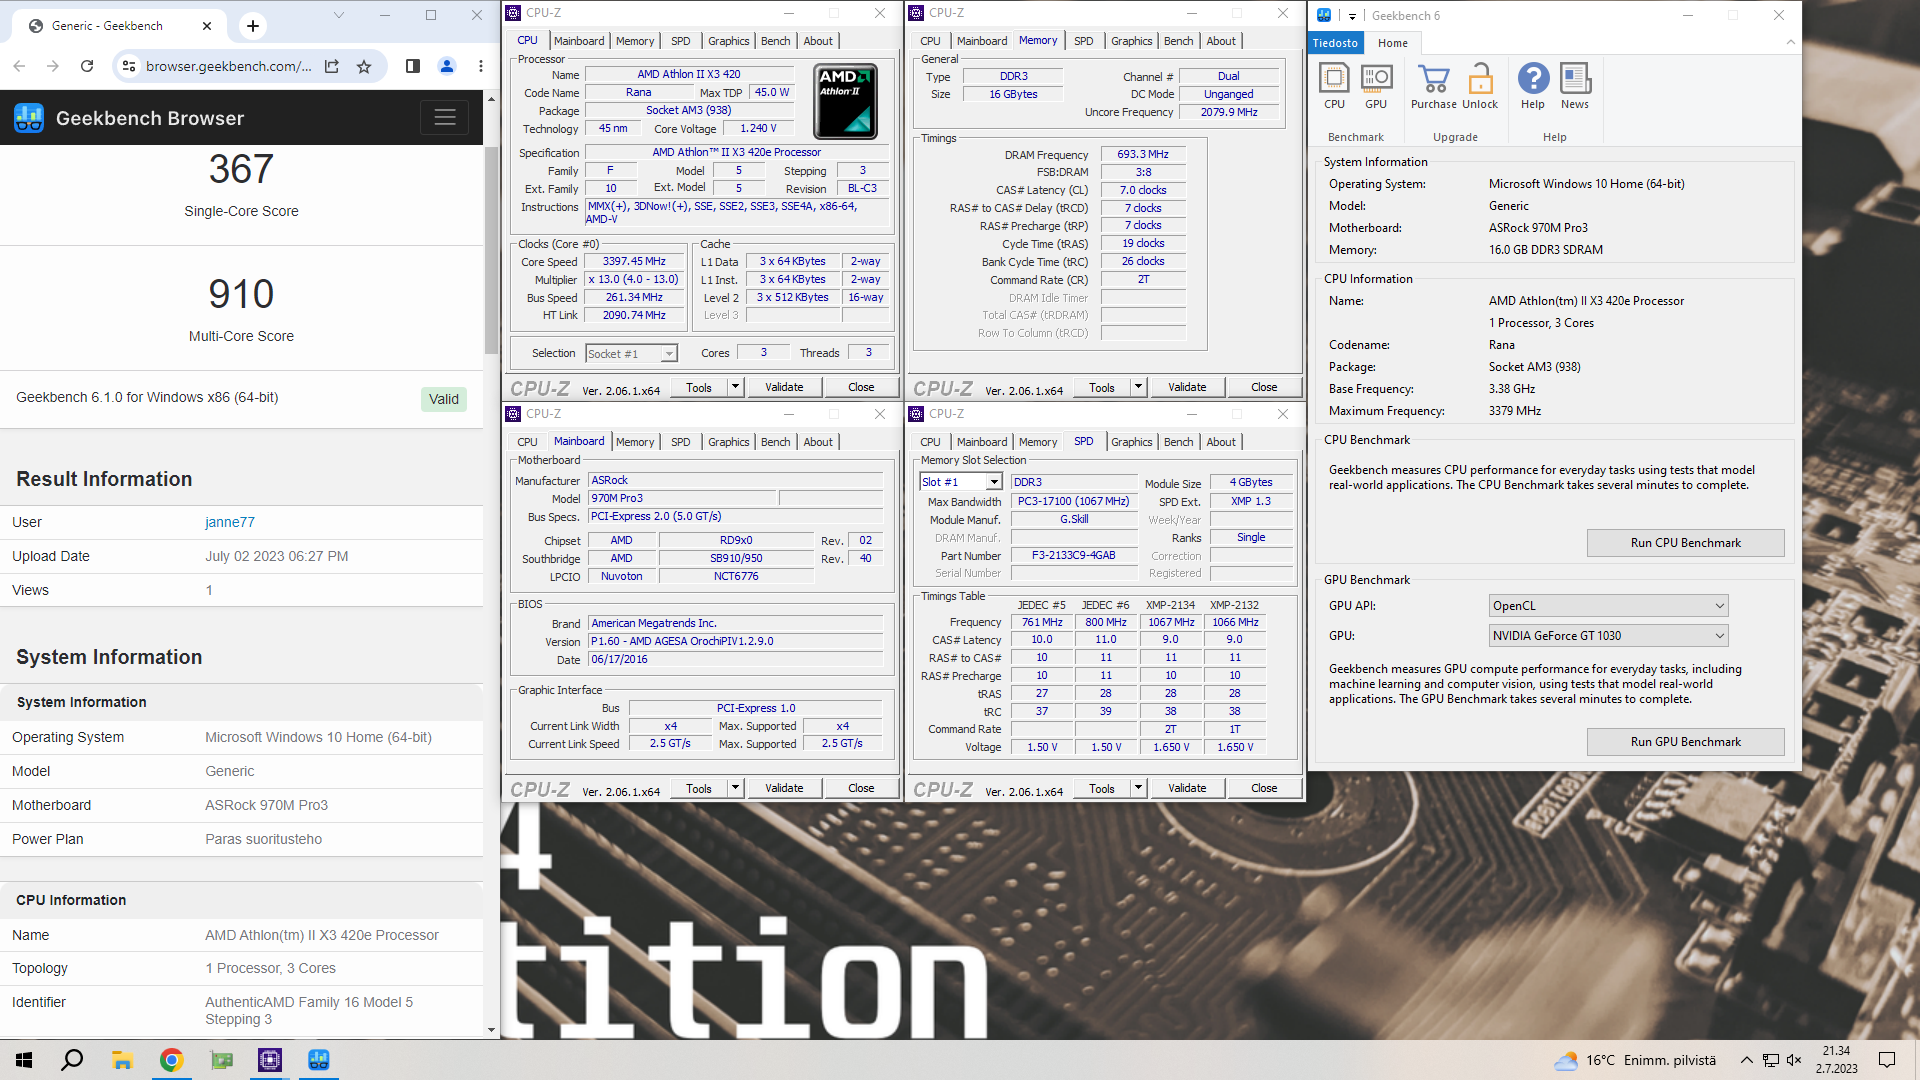Image resolution: width=1920 pixels, height=1080 pixels.
Task: Click Close button in bottom-right CPU-Z SPD window
Action: click(1264, 788)
